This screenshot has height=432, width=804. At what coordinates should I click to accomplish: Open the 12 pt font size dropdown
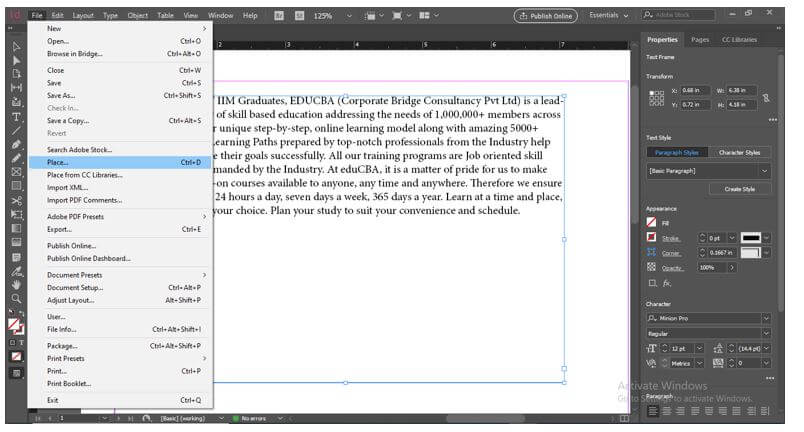click(699, 348)
